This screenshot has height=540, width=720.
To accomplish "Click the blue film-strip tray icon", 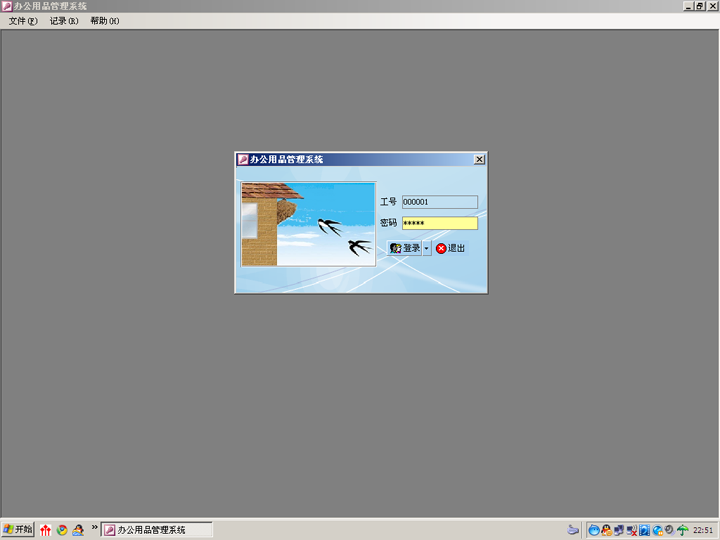I will (x=644, y=530).
